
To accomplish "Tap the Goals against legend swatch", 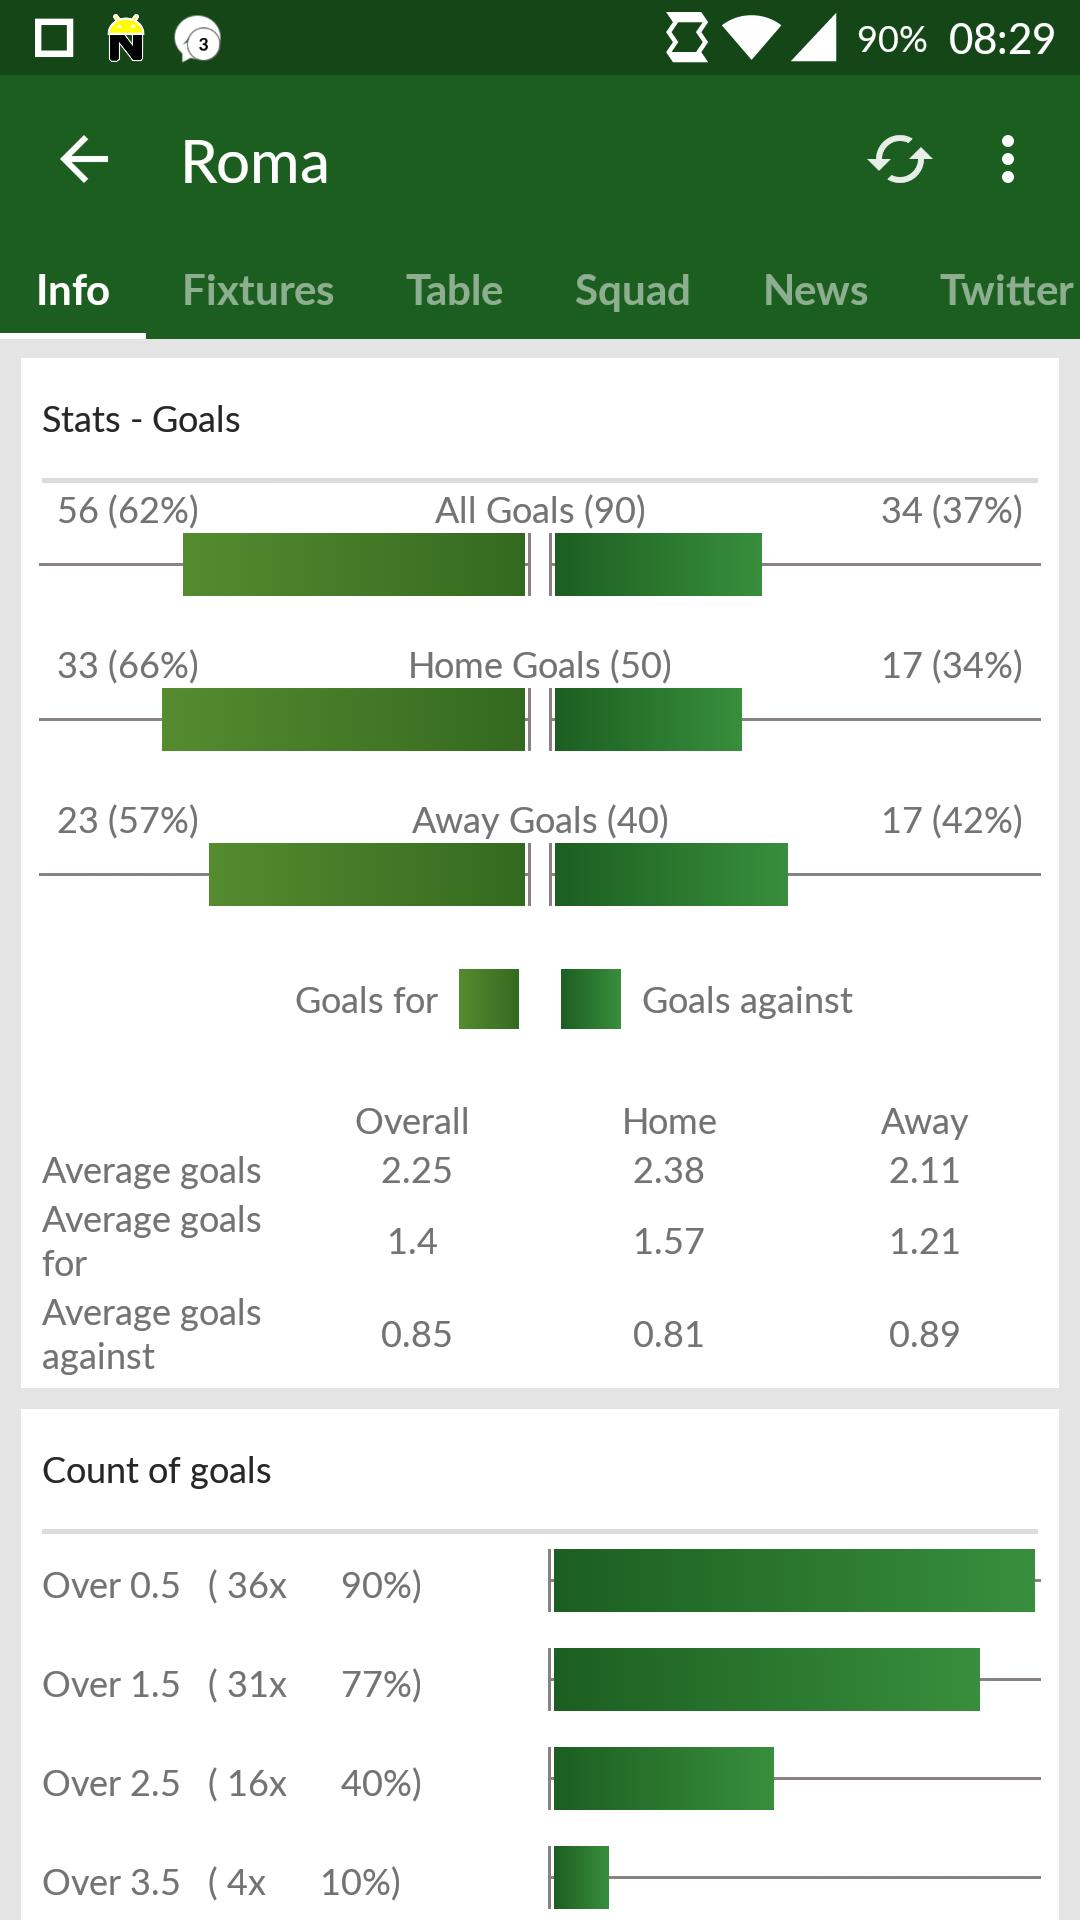I will click(x=591, y=999).
